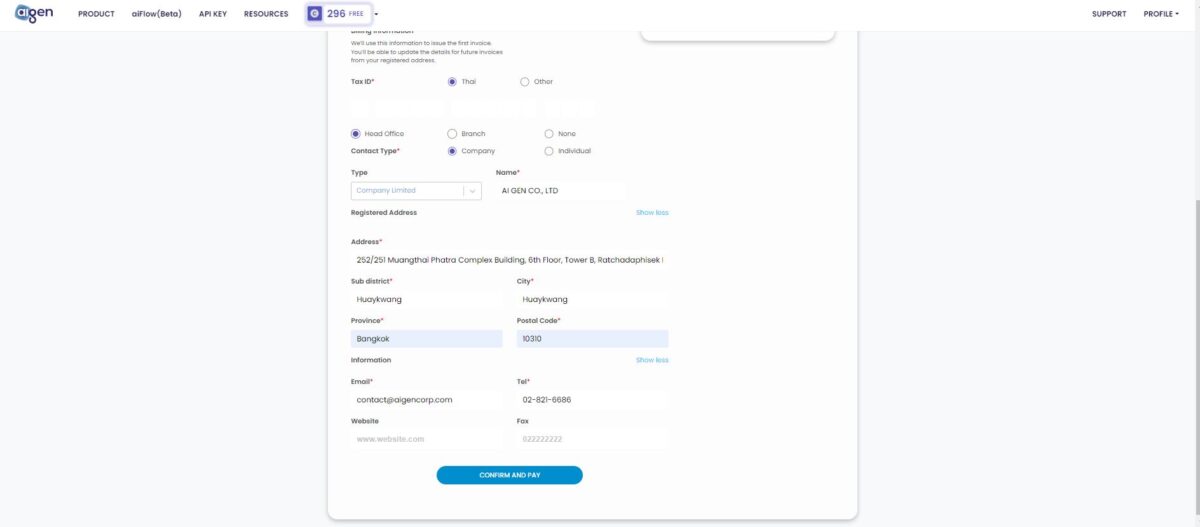Click the Registered Address heading

tap(384, 213)
